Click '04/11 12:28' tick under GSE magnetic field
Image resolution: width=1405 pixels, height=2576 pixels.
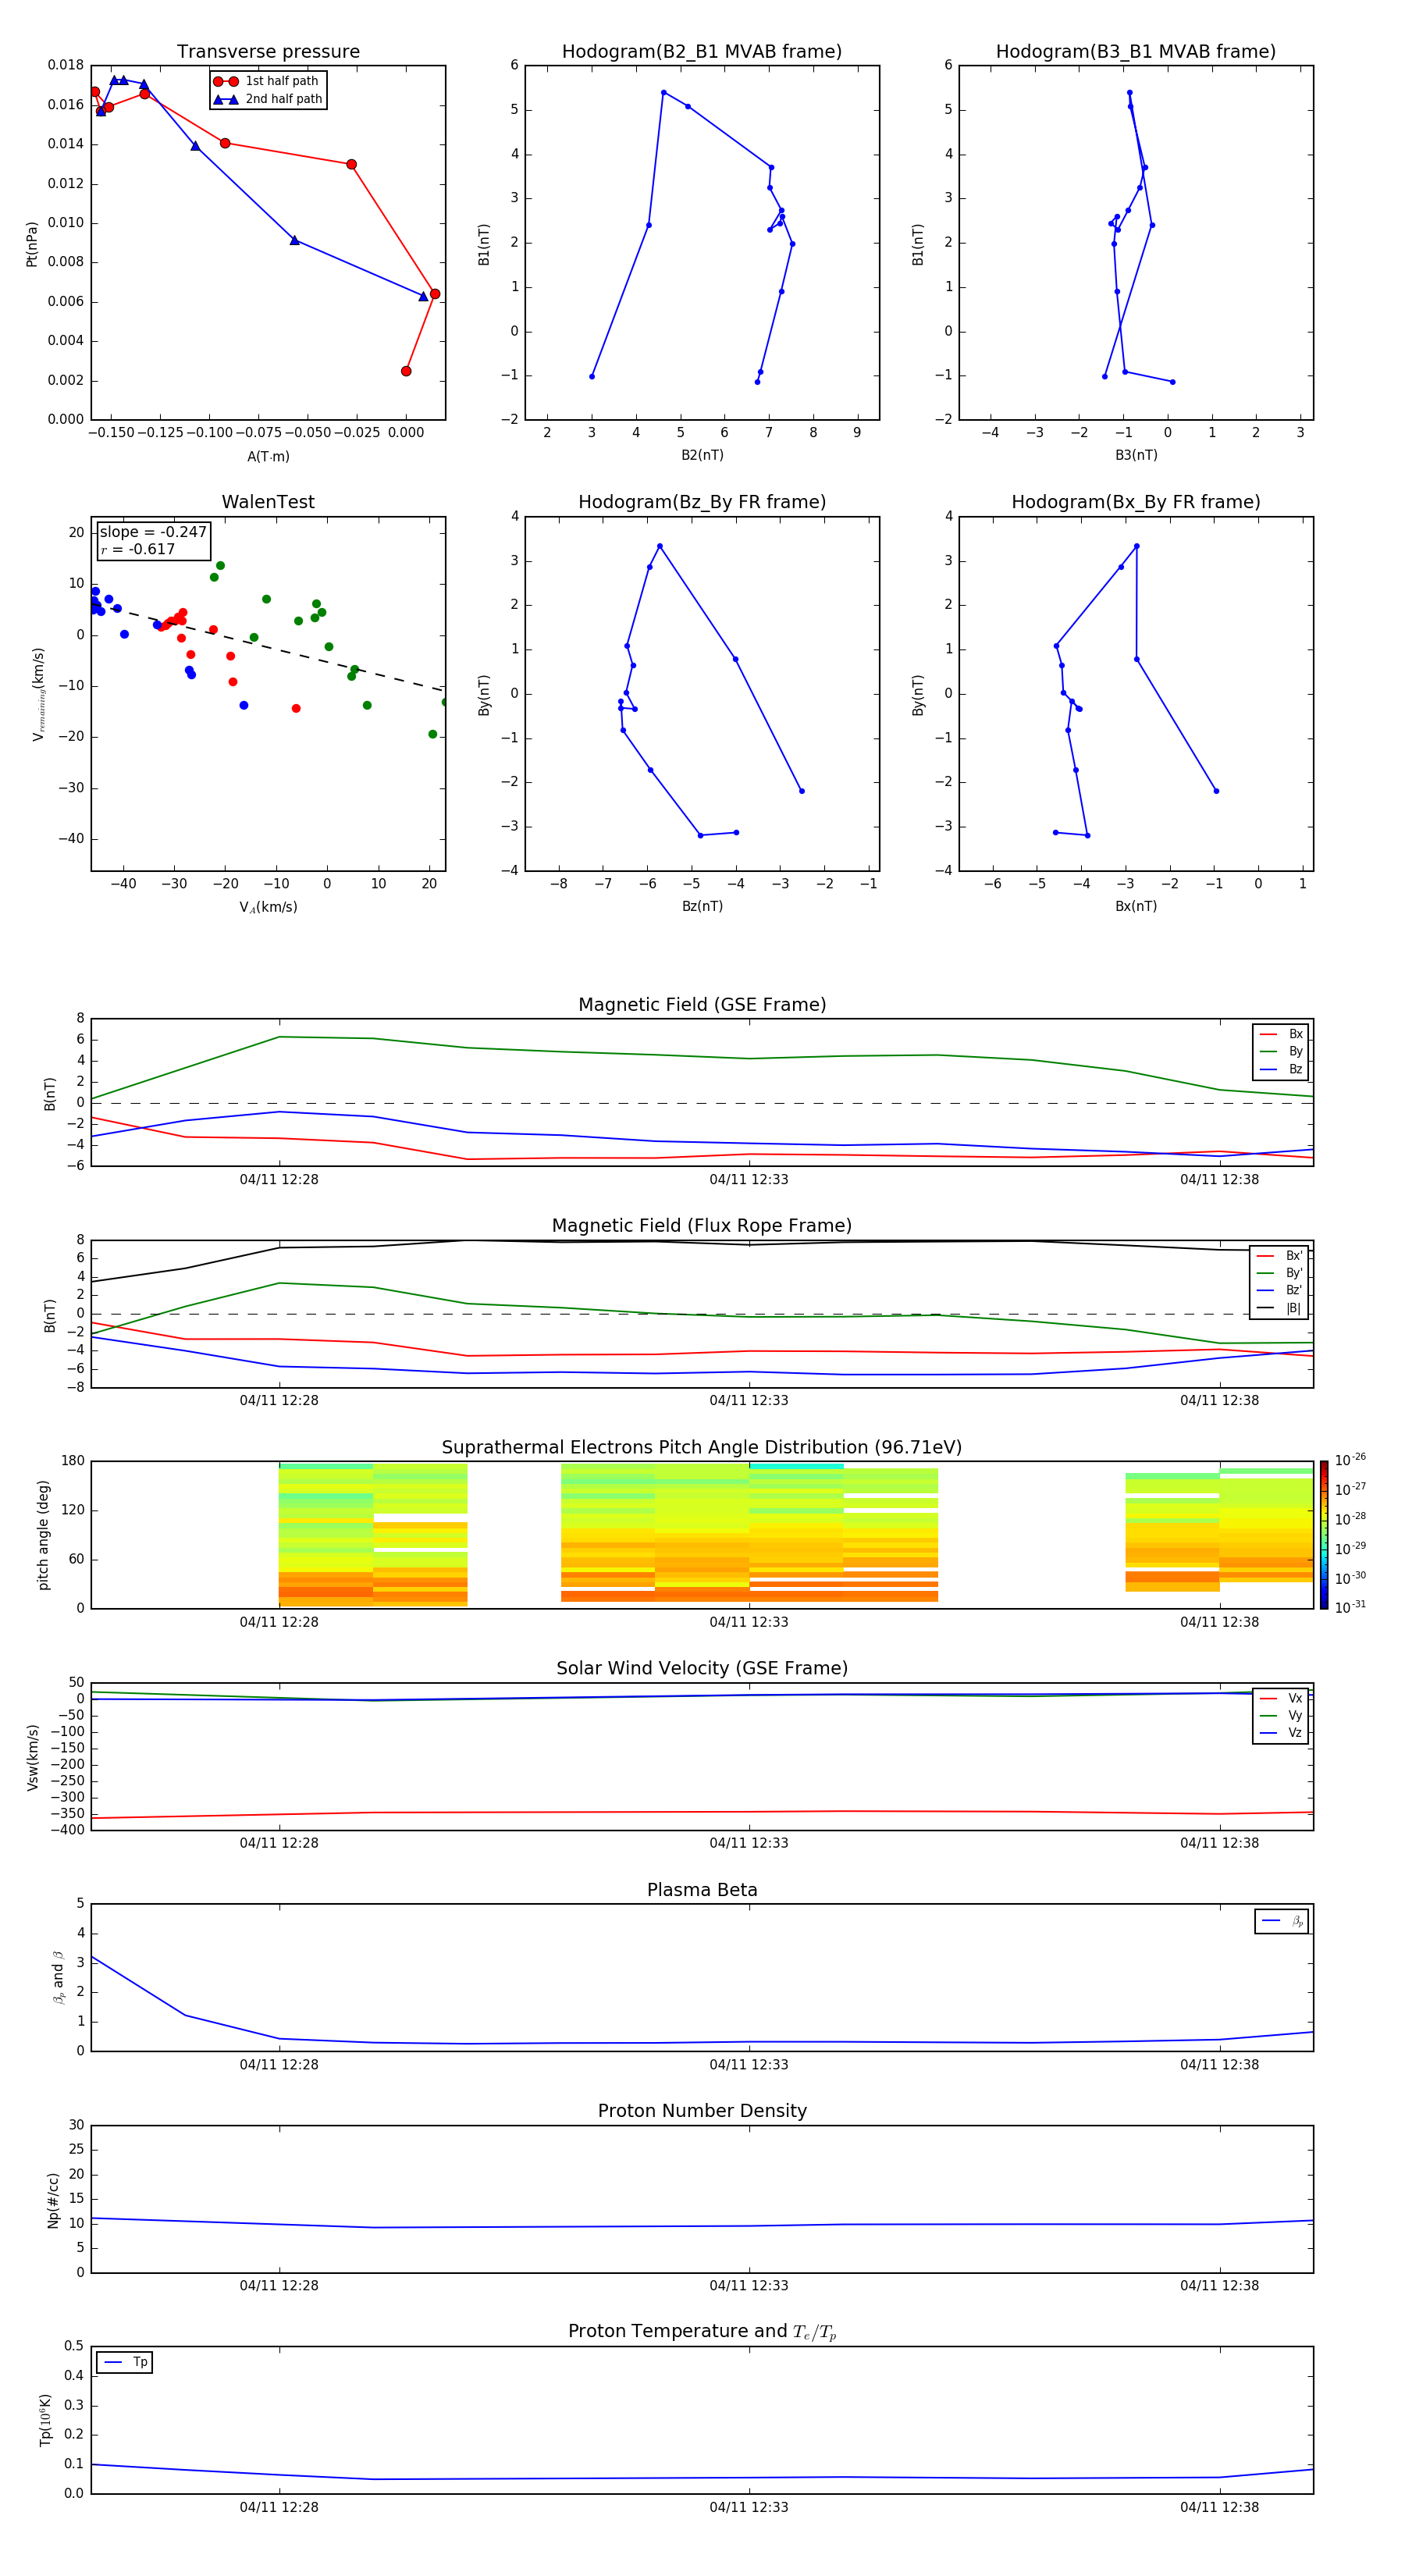pyautogui.click(x=279, y=1180)
